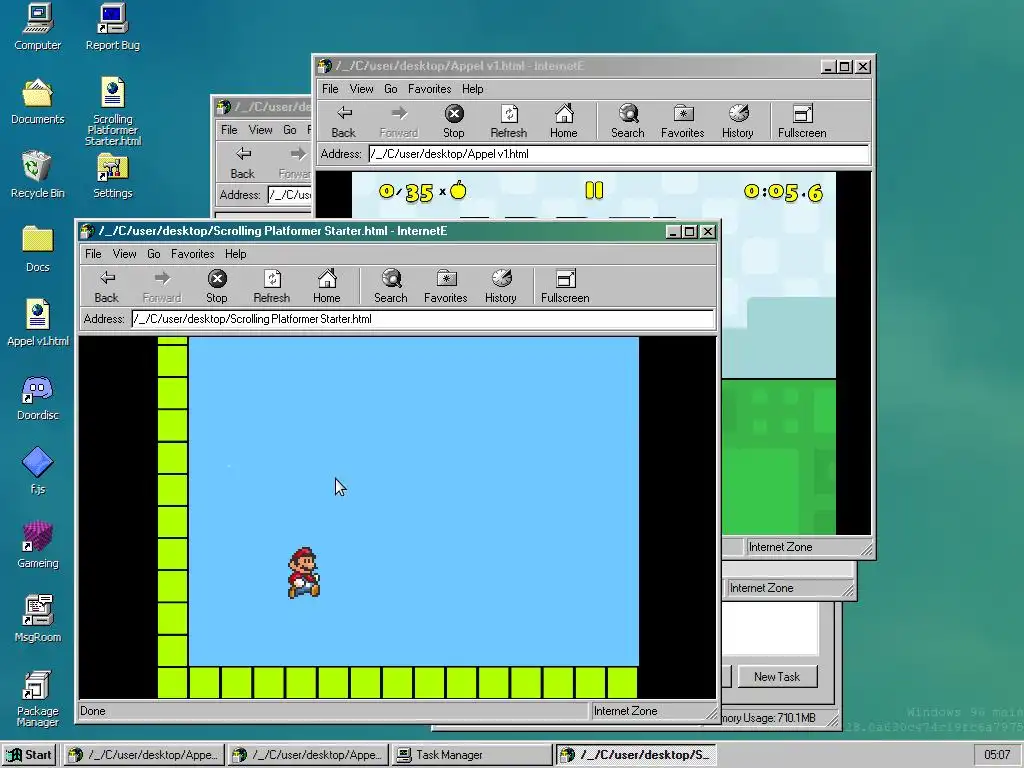Open Help menu in Scrolling Platformer window

click(x=236, y=253)
